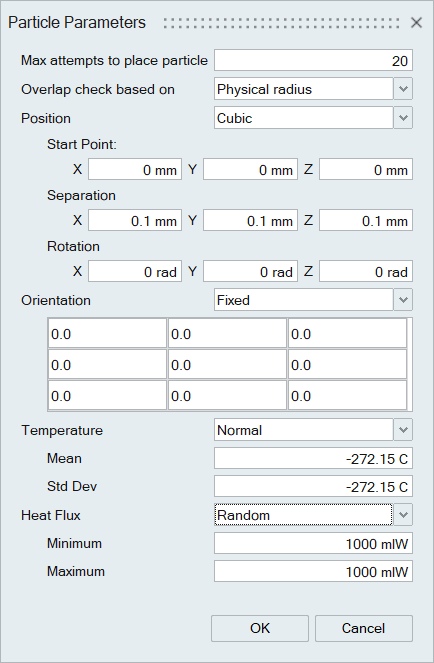This screenshot has width=434, height=663.
Task: Edit Start Point Y field
Action: pyautogui.click(x=250, y=170)
